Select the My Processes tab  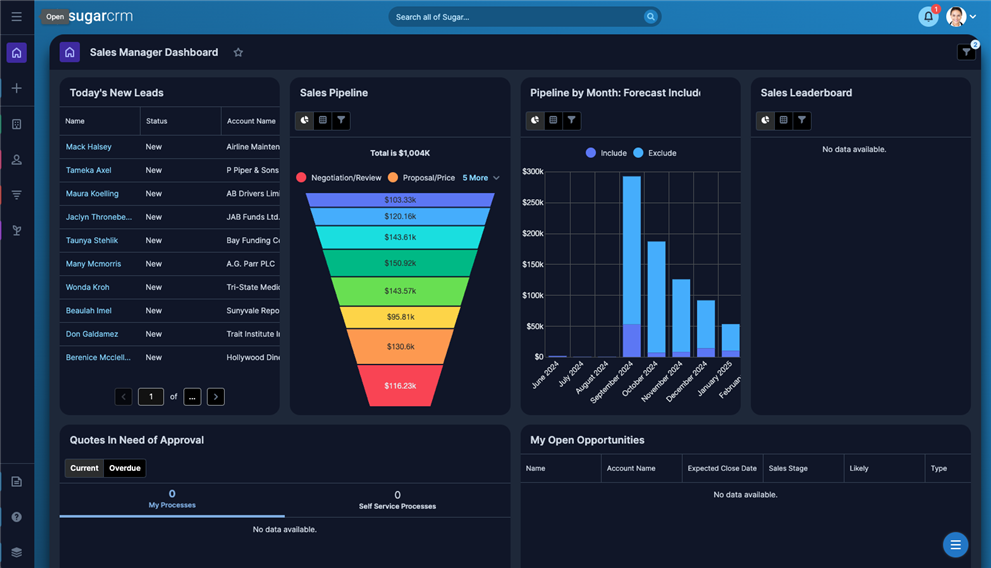[x=172, y=499]
